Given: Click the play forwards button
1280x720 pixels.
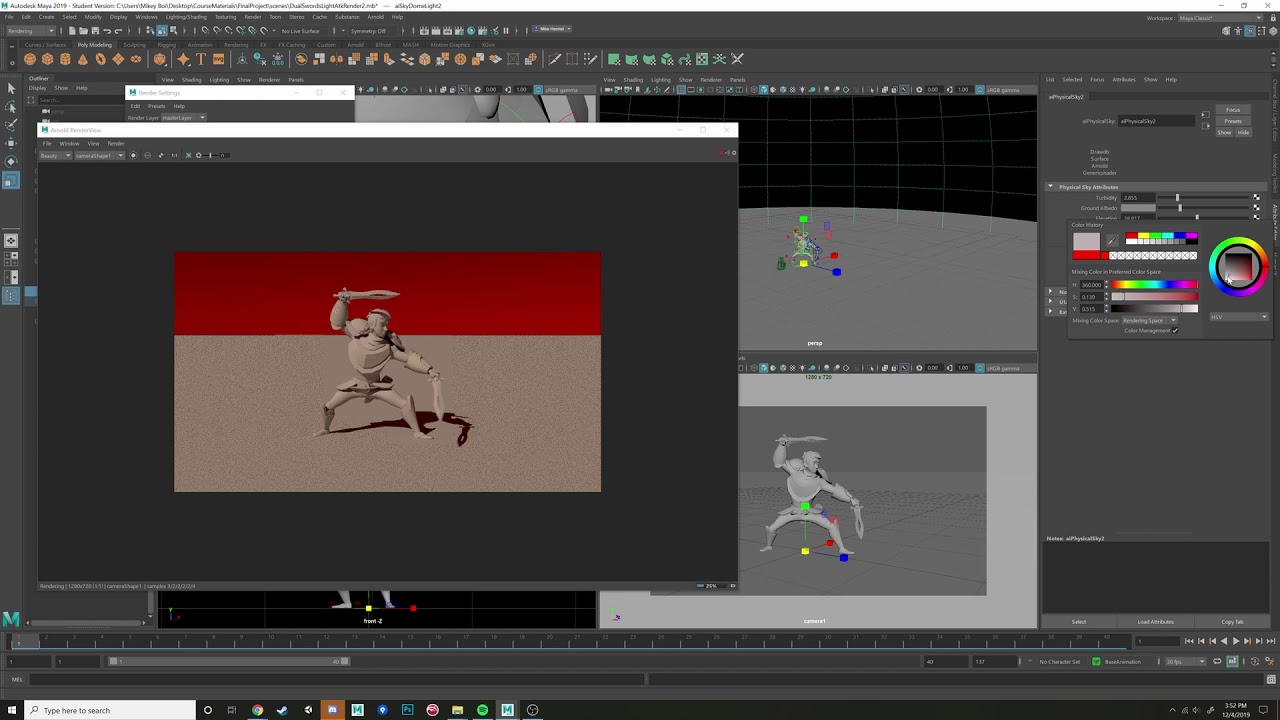Looking at the screenshot, I should click(1236, 641).
